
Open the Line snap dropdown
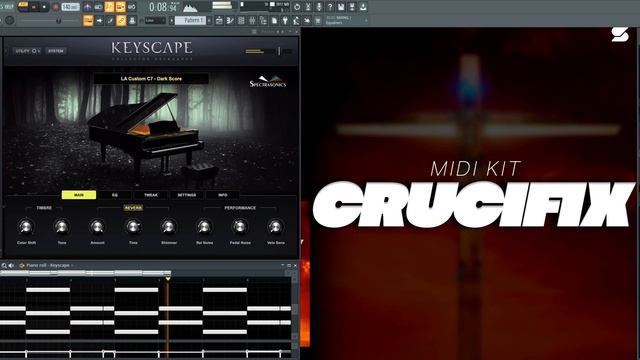pos(155,20)
